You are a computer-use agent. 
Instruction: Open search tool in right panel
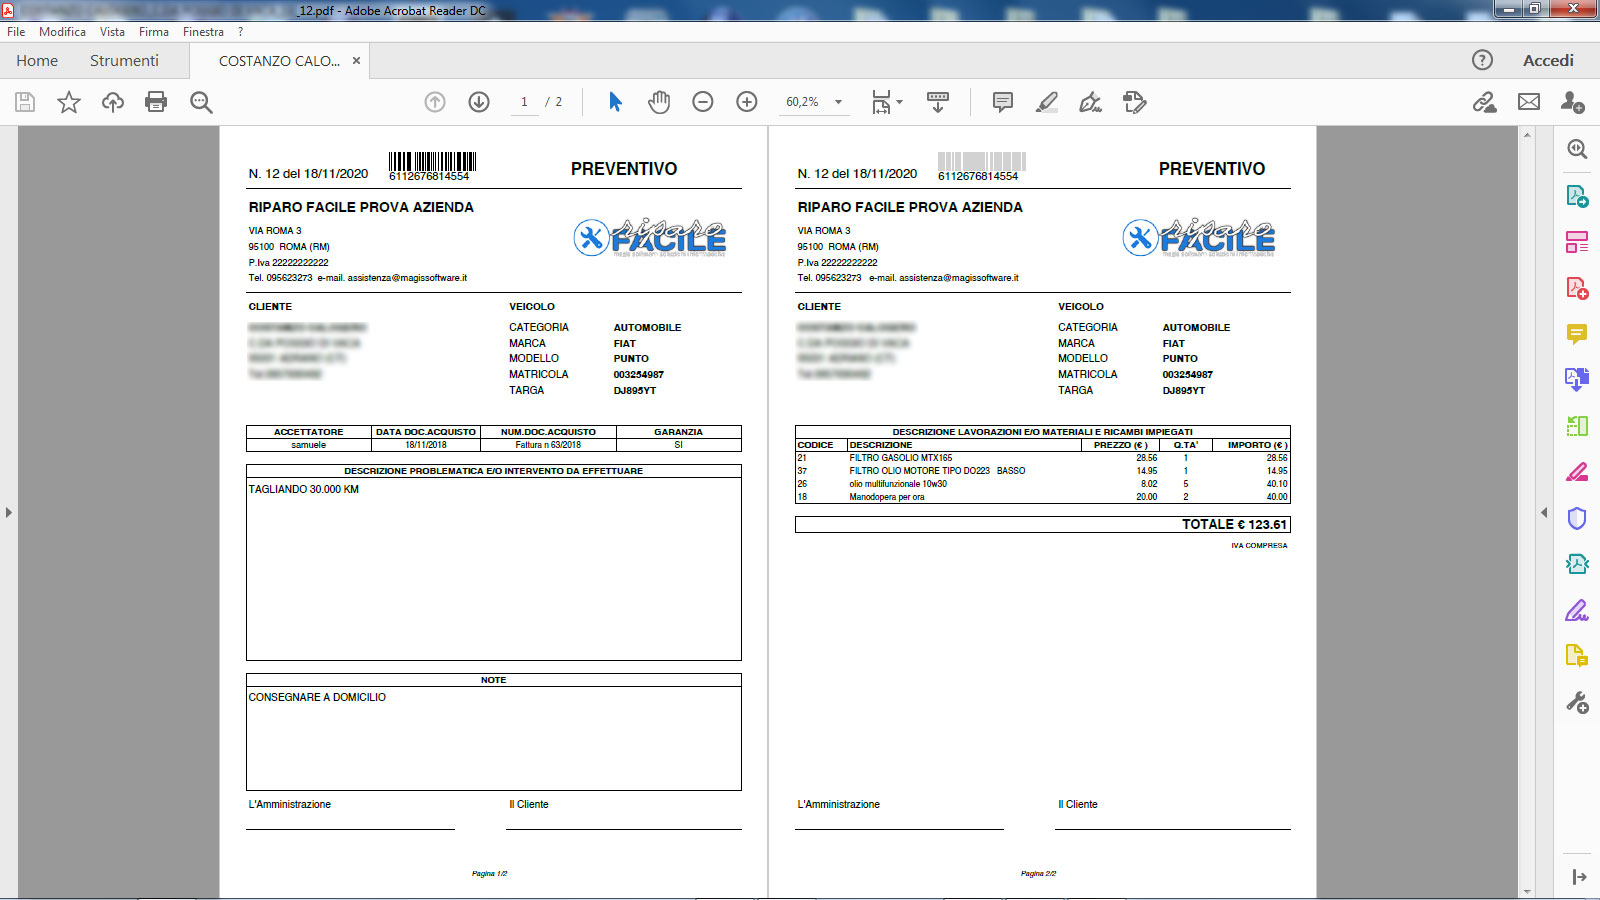click(x=1577, y=149)
